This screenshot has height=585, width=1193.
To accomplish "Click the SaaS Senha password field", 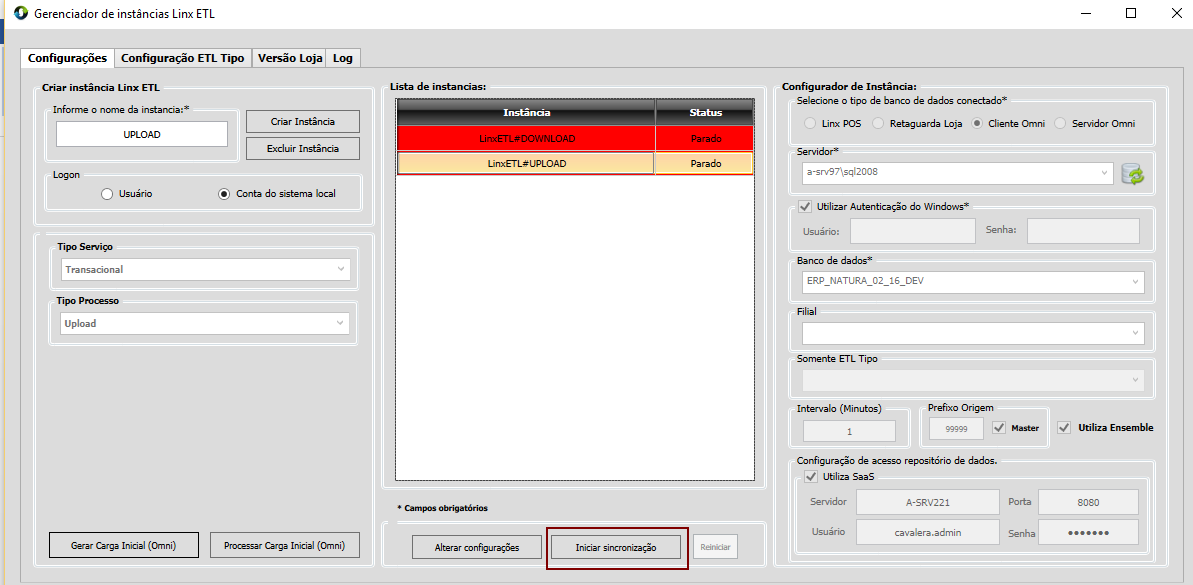I will click(x=1088, y=532).
